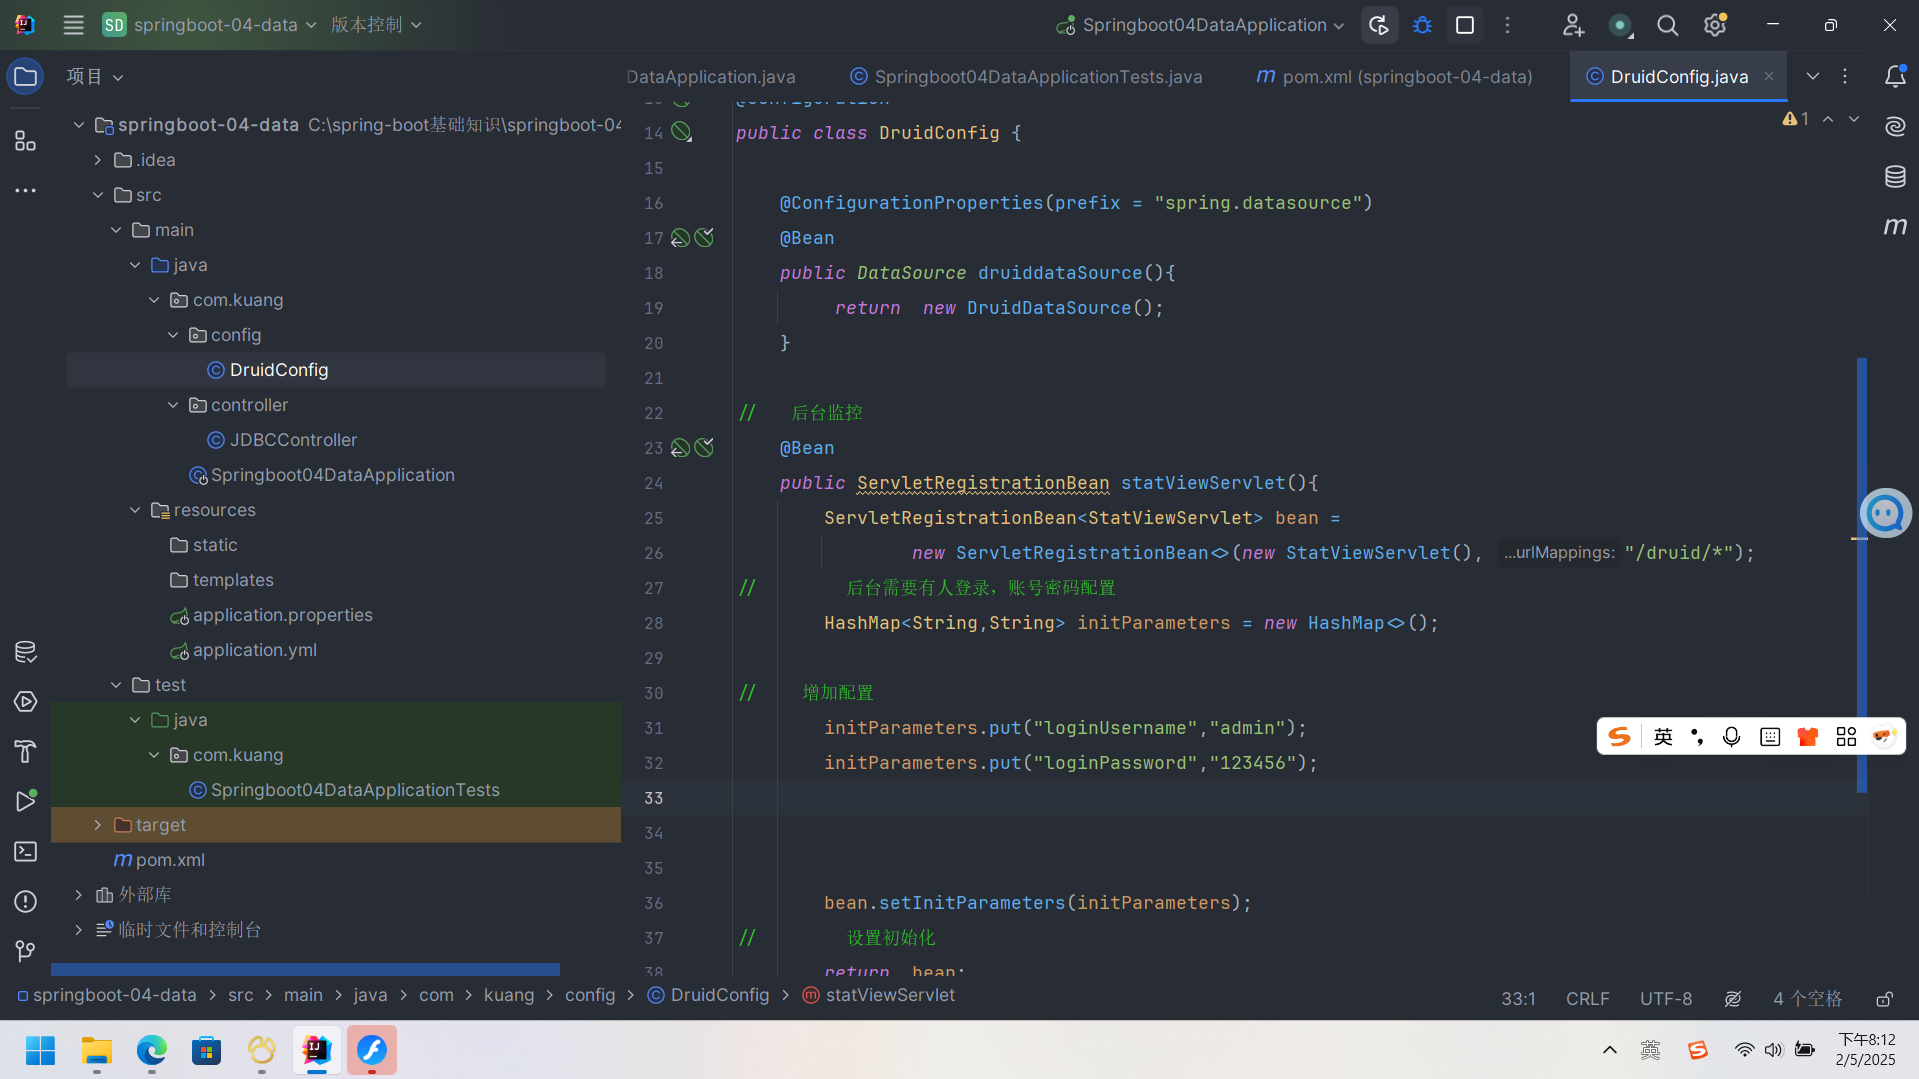Select JDBCController in project tree

click(x=293, y=440)
